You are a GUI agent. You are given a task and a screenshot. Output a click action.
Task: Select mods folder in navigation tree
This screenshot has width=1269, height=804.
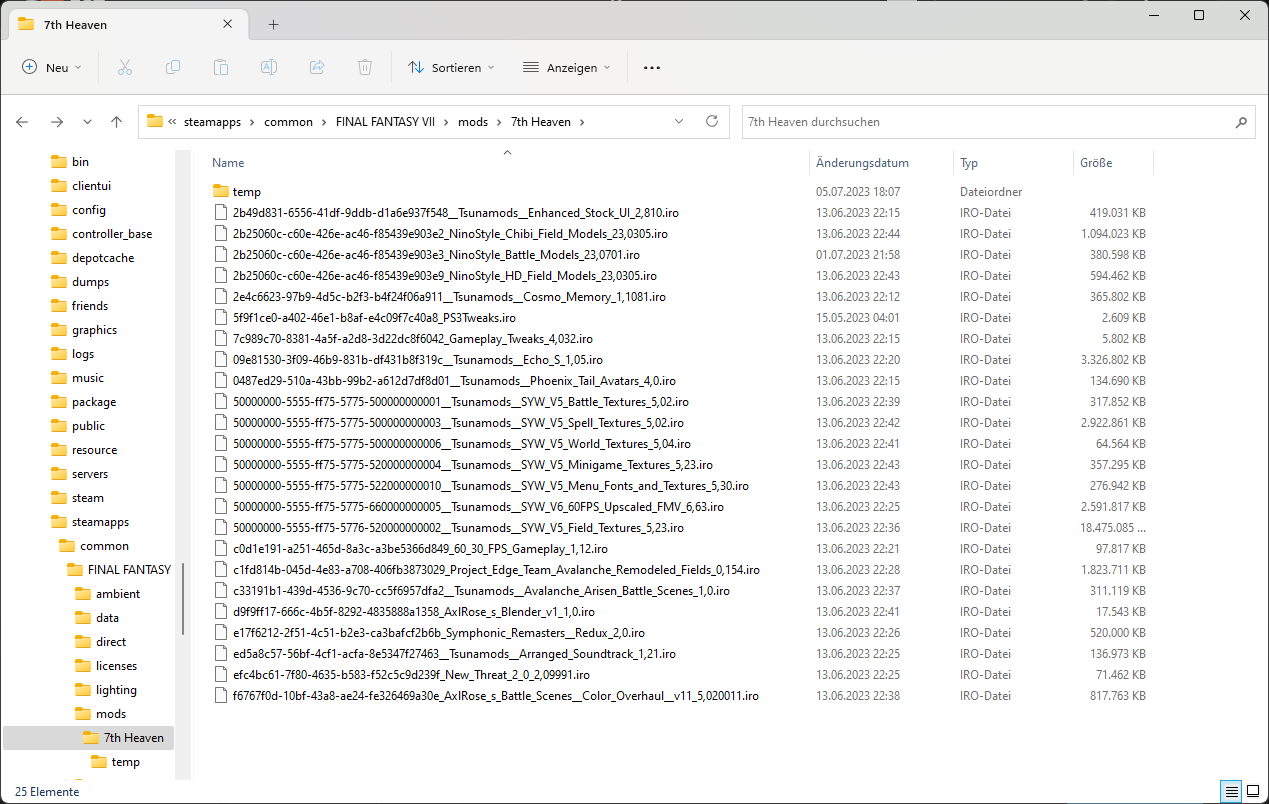[111, 714]
